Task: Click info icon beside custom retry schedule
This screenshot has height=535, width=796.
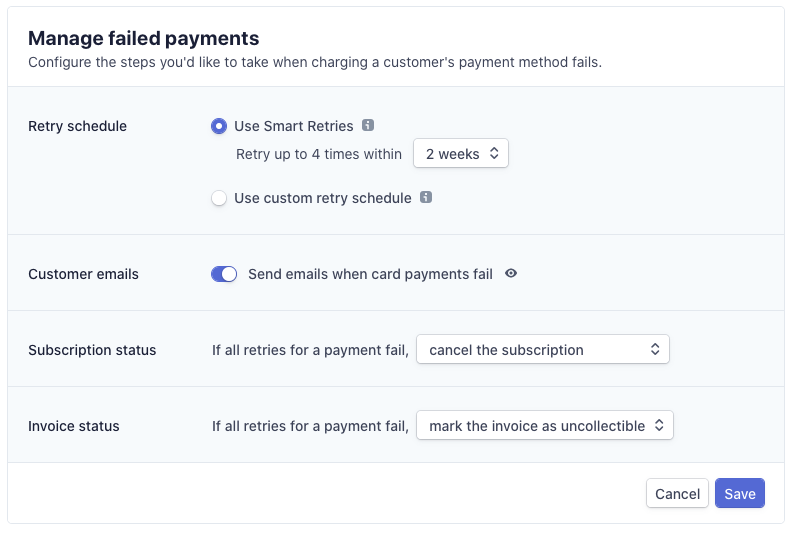Action: coord(426,198)
